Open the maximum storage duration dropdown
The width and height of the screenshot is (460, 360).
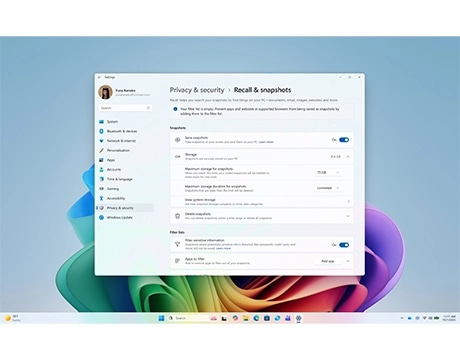328,188
